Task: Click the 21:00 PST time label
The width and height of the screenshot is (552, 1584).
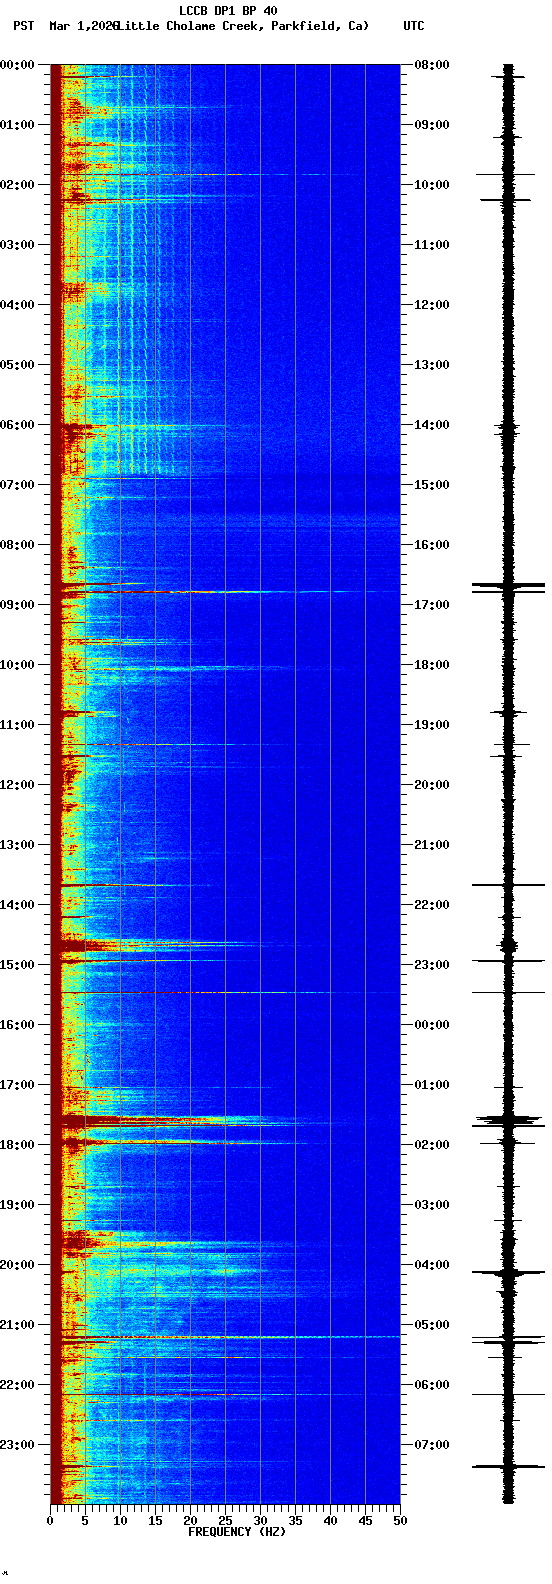Action: coord(17,1325)
